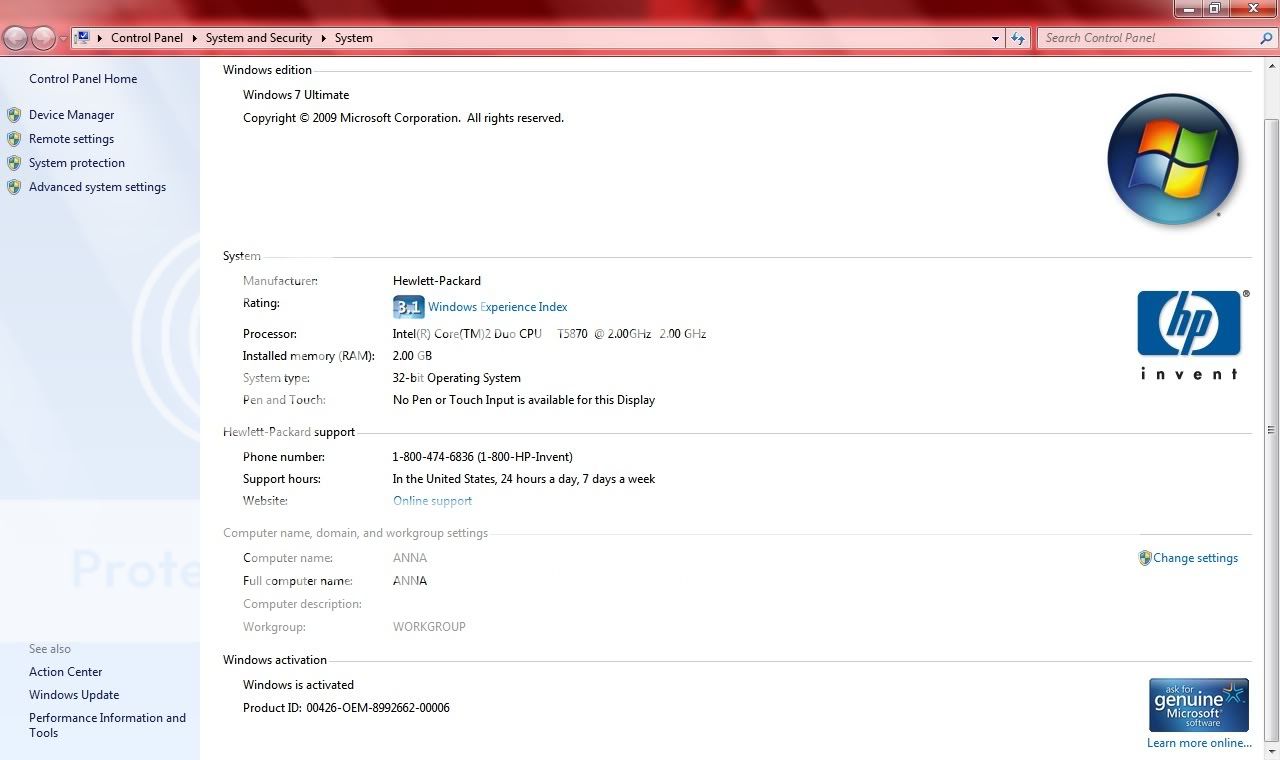
Task: Open Advanced system settings link
Action: pyautogui.click(x=97, y=187)
